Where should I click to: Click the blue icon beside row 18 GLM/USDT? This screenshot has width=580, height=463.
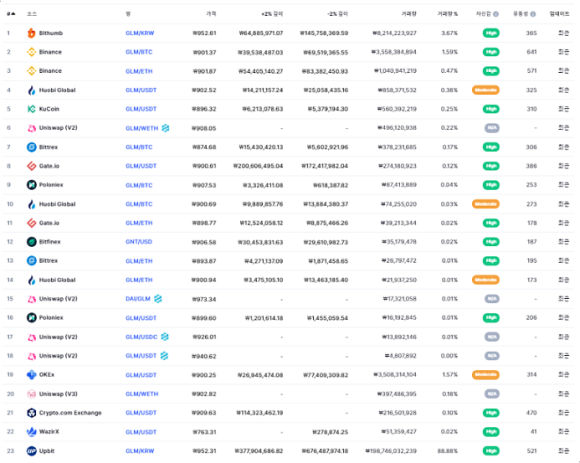click(x=165, y=356)
